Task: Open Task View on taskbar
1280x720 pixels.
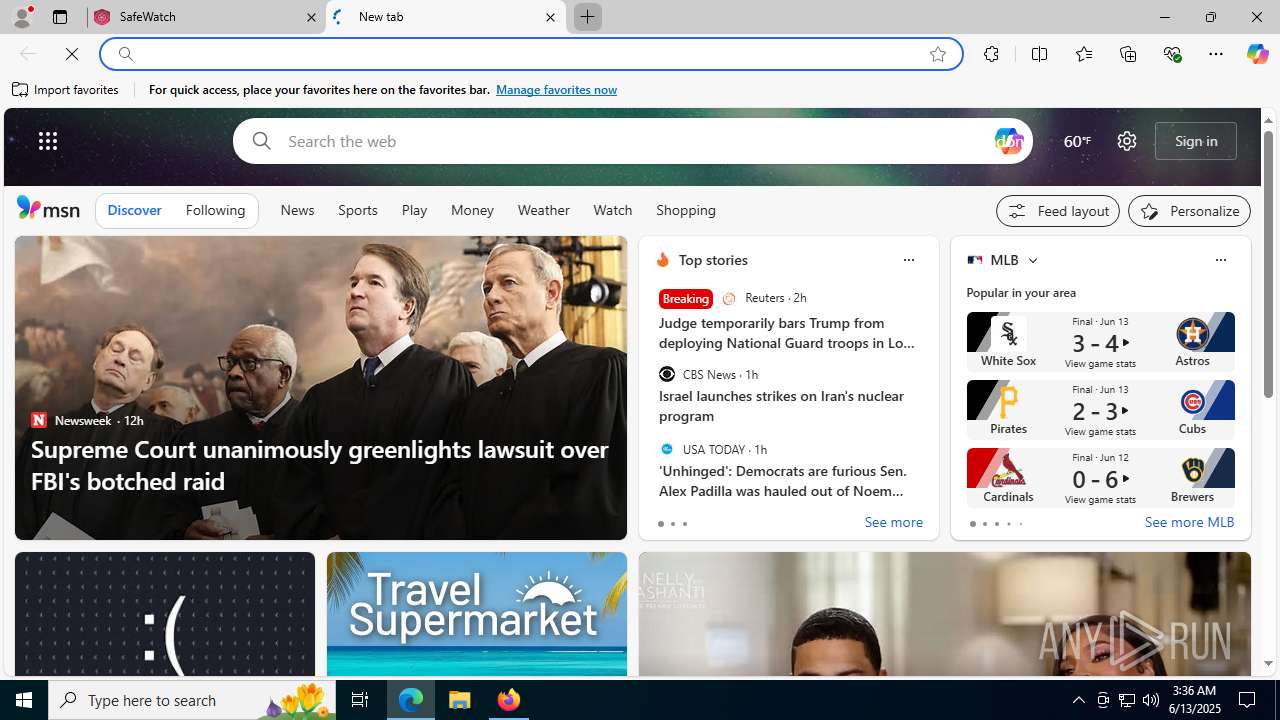Action: pos(360,700)
